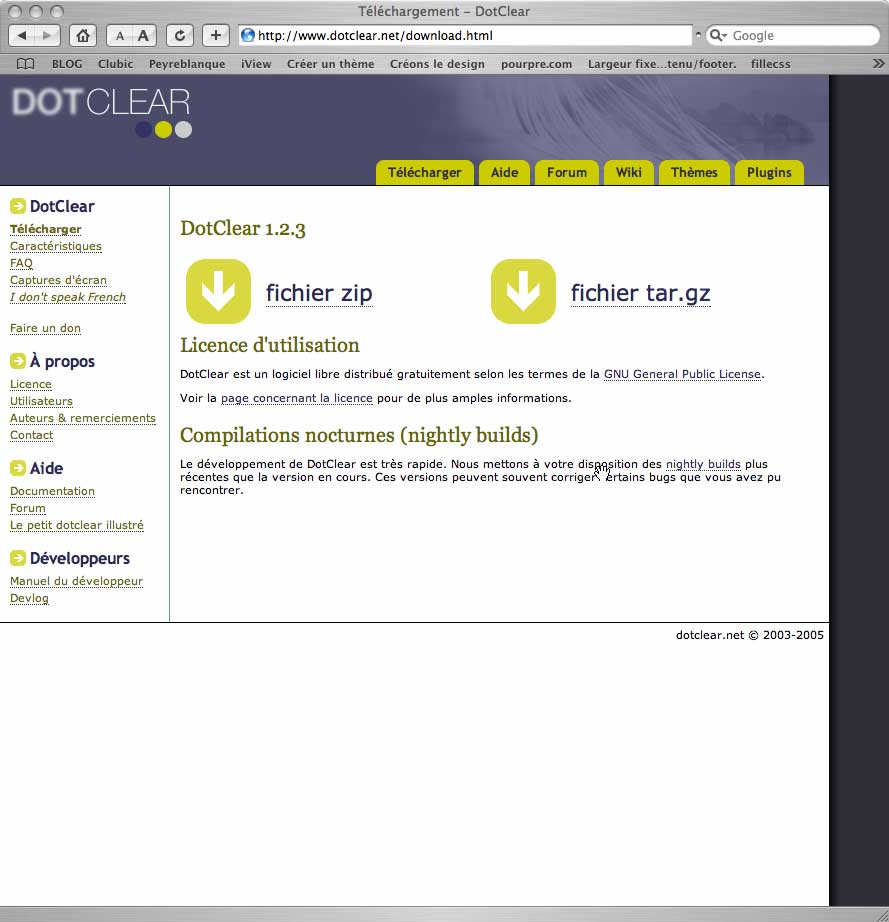Click the arrow icon beside À propos heading

18,361
